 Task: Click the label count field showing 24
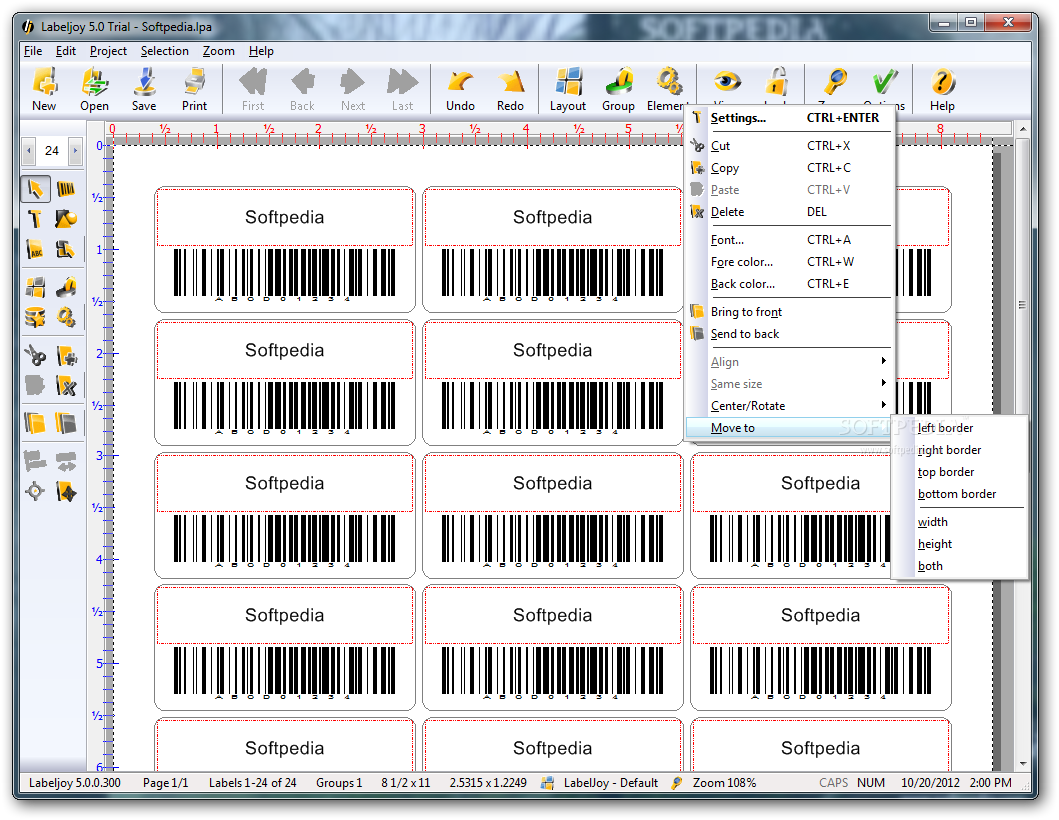click(x=52, y=151)
